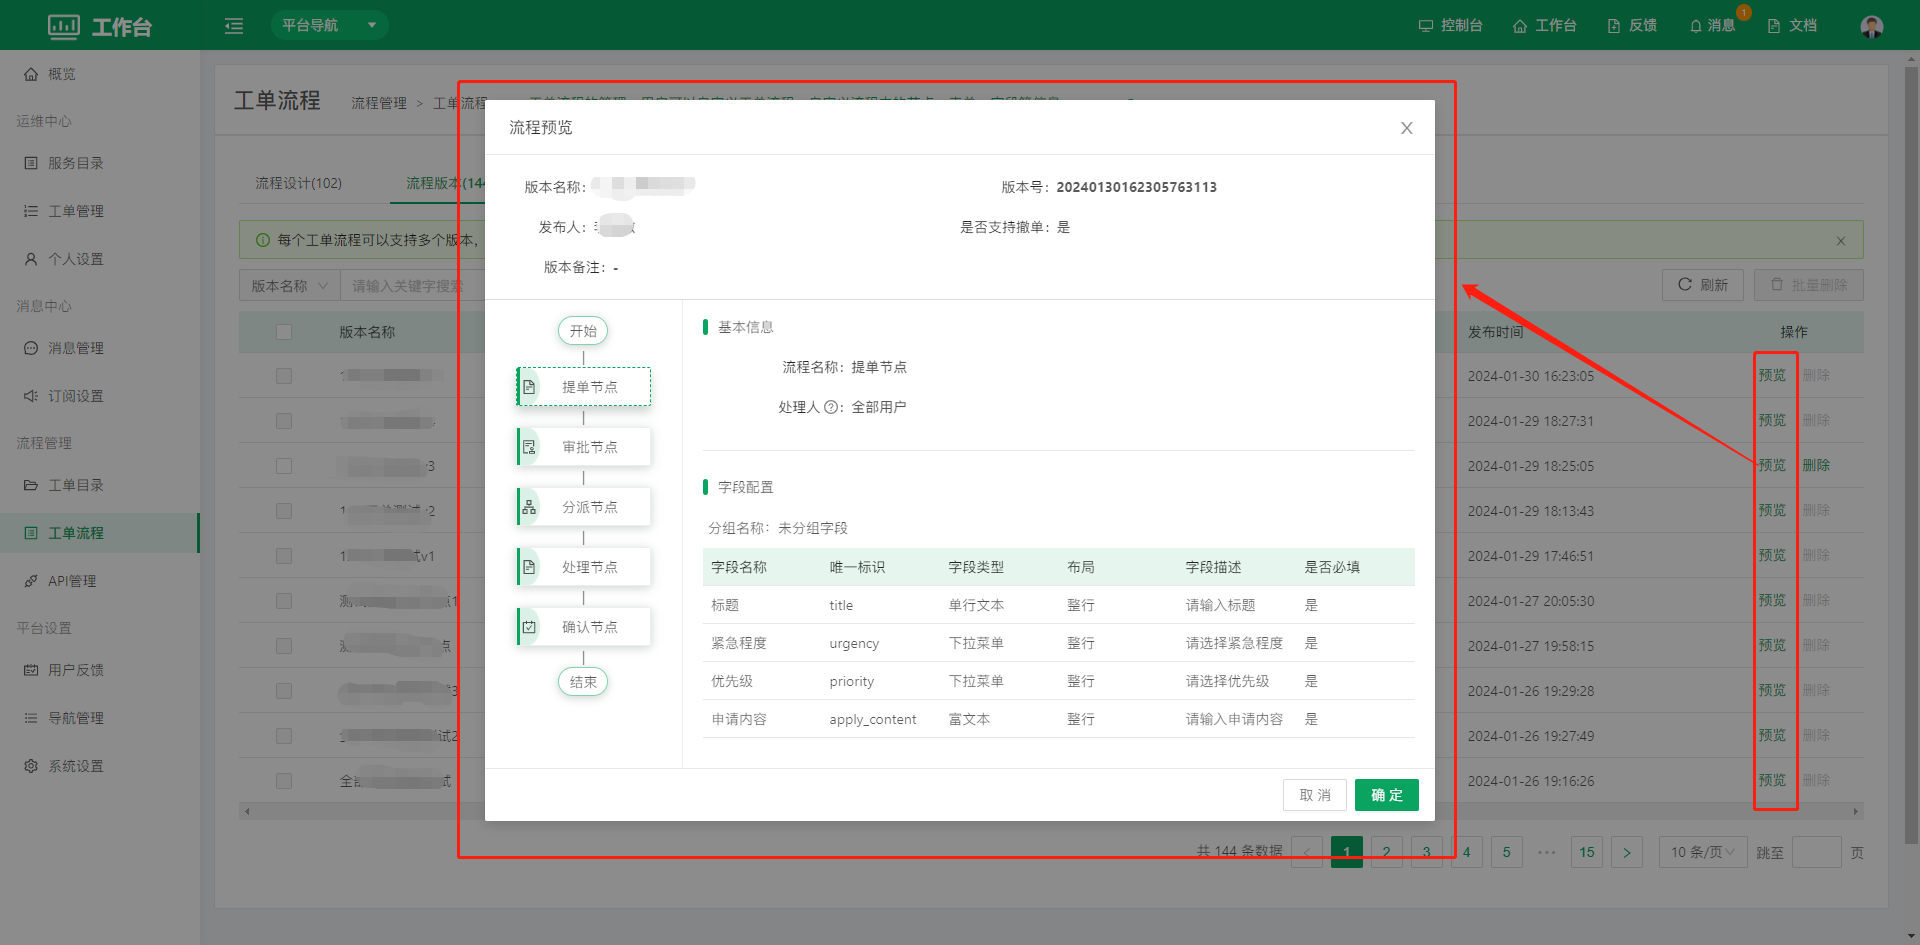The width and height of the screenshot is (1920, 945).
Task: Open 导航管理 in the sidebar
Action: tap(99, 718)
